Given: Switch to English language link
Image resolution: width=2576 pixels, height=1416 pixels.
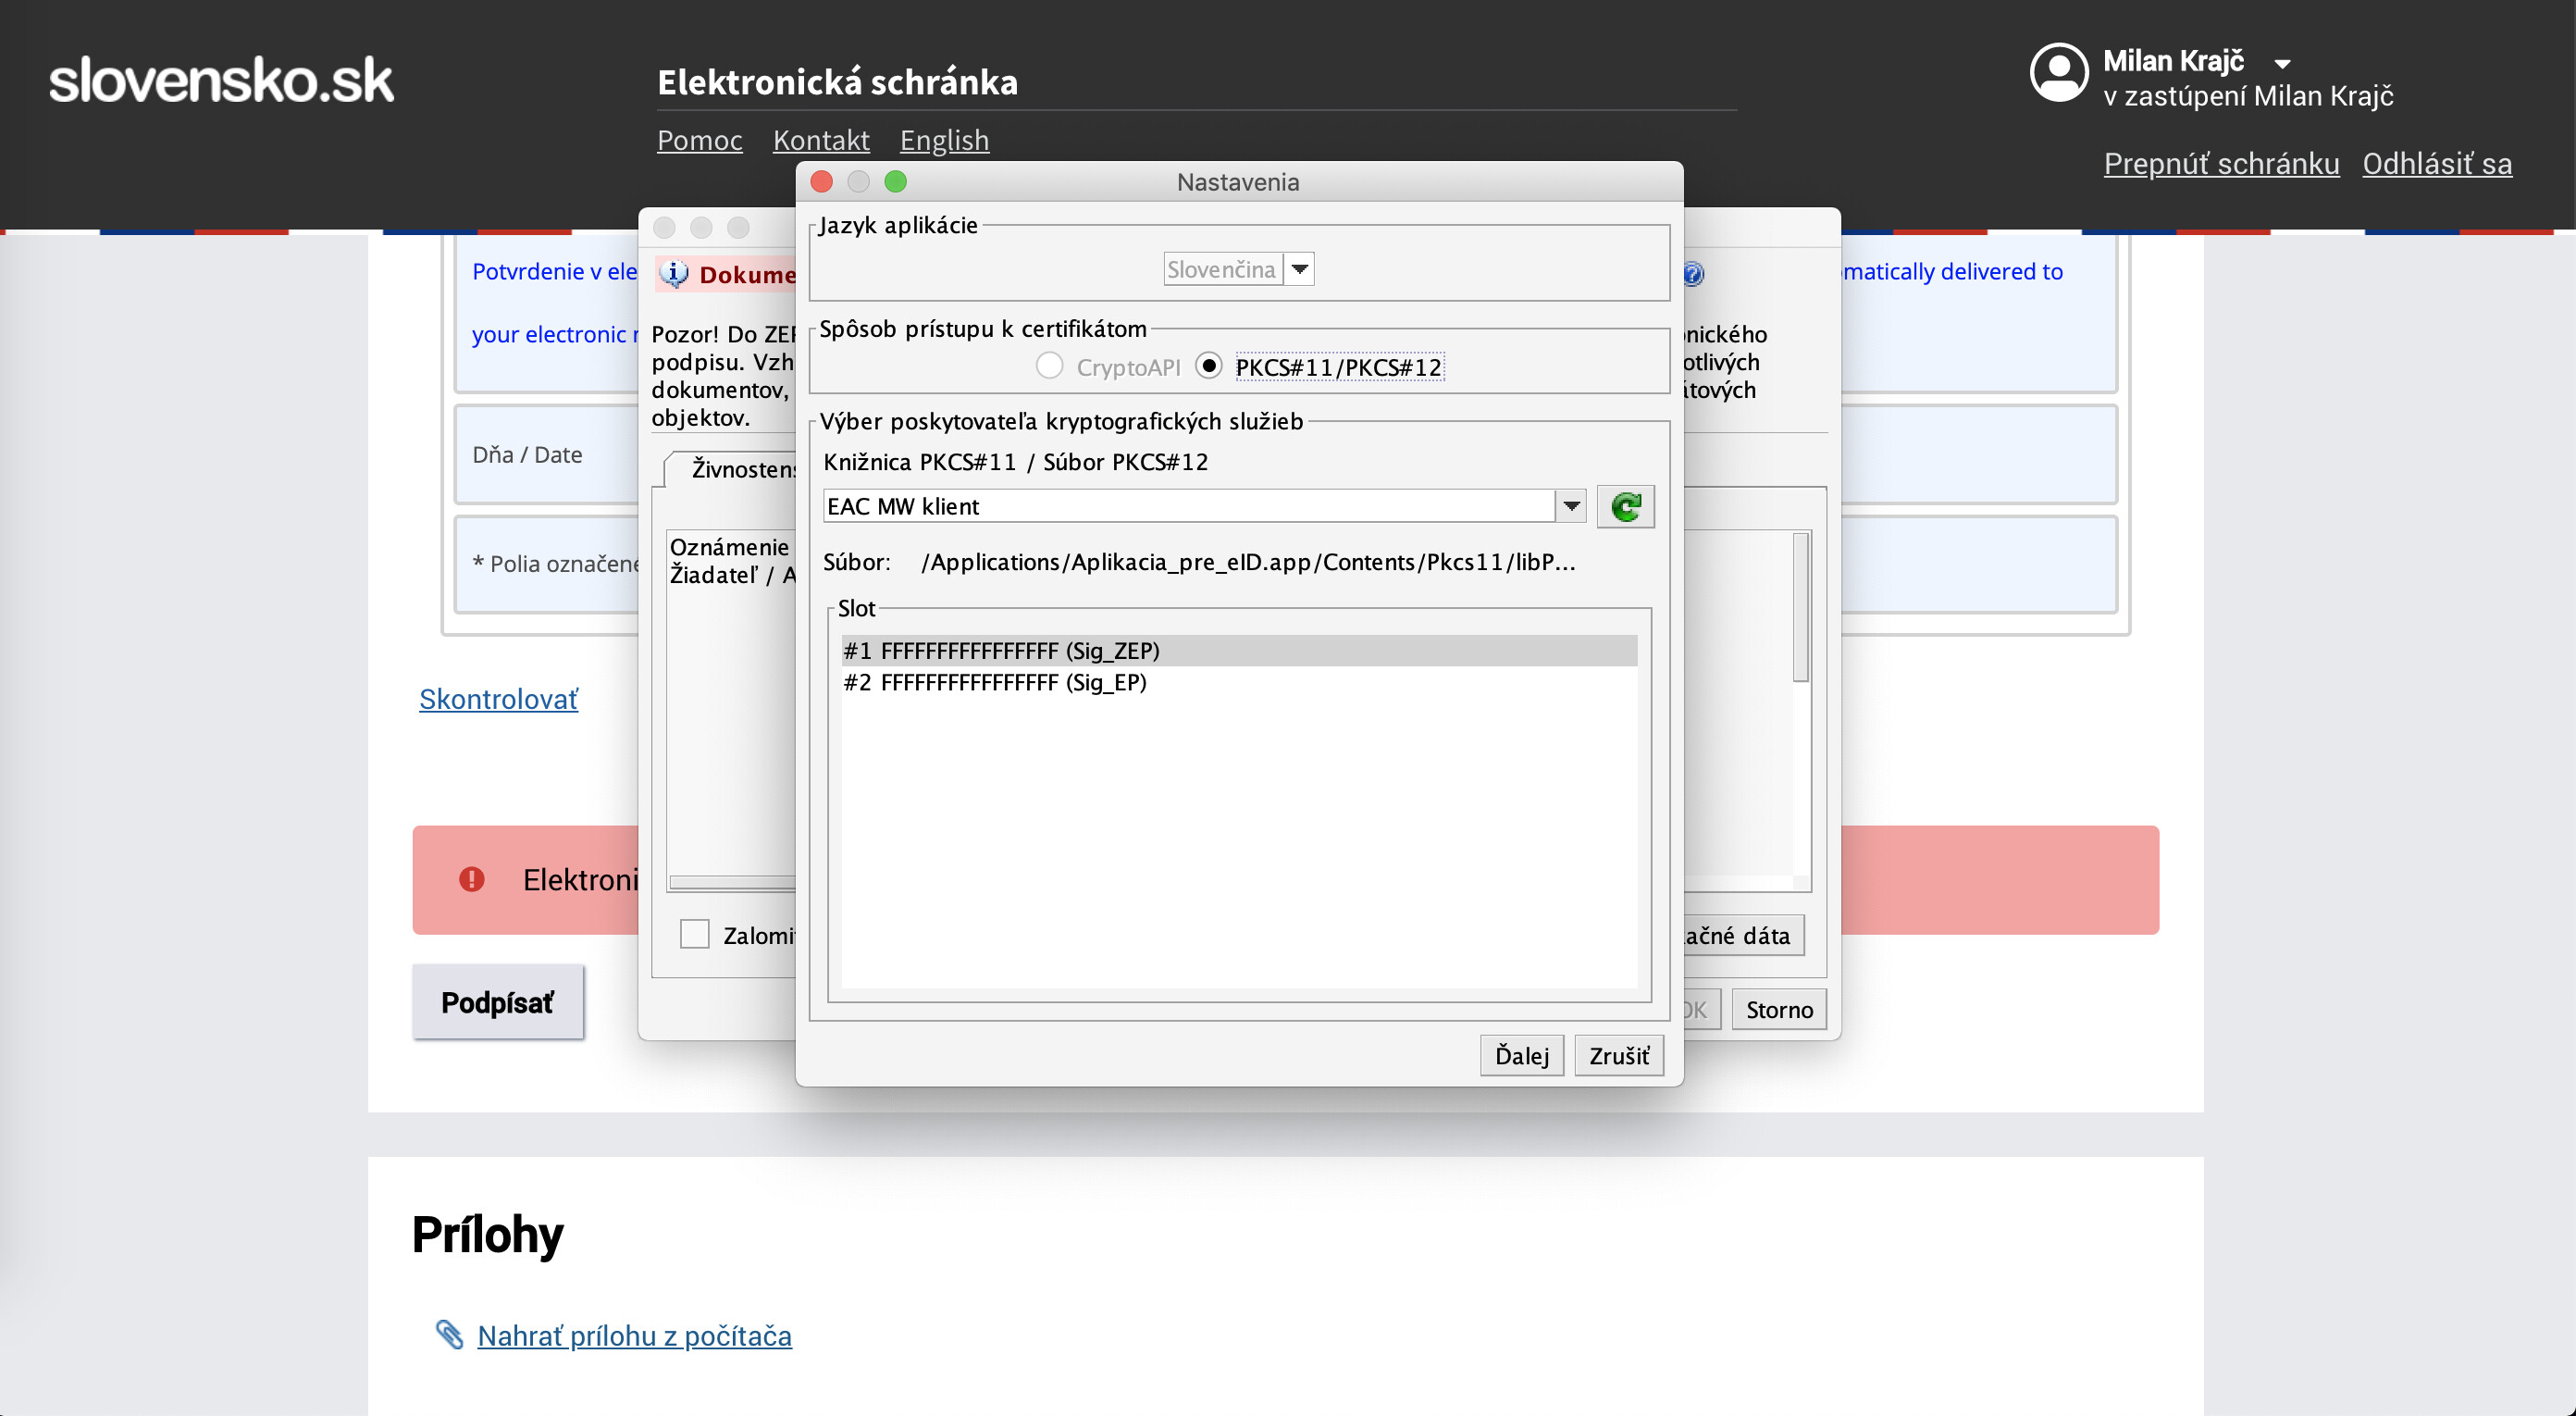Looking at the screenshot, I should [x=944, y=140].
